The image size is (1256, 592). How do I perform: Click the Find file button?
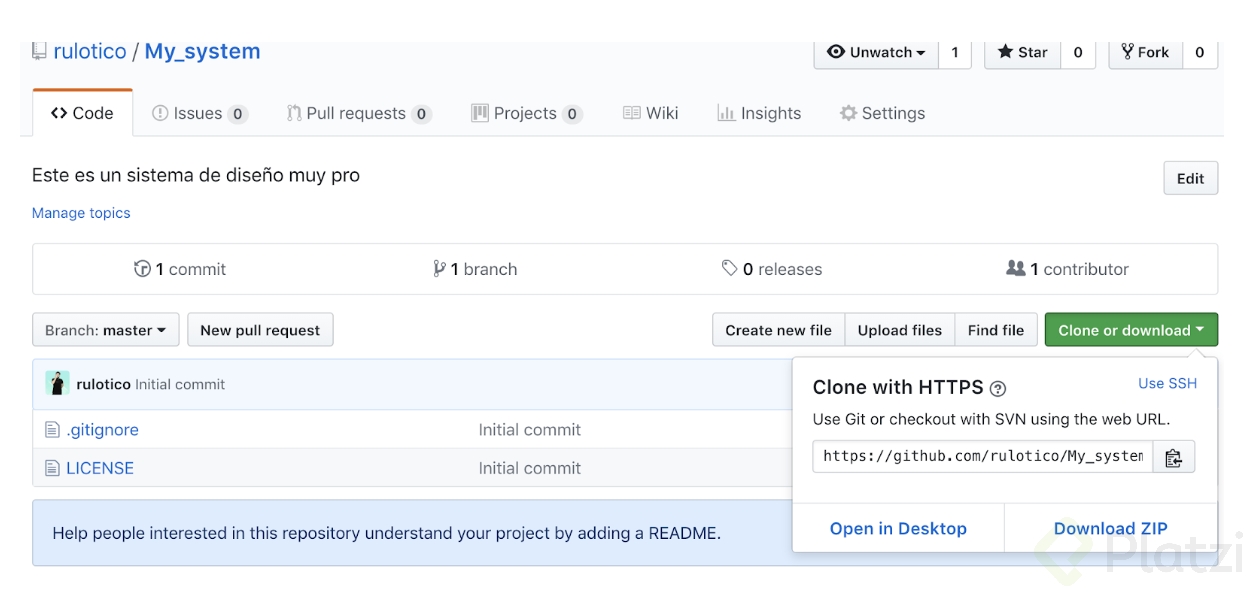(x=996, y=330)
